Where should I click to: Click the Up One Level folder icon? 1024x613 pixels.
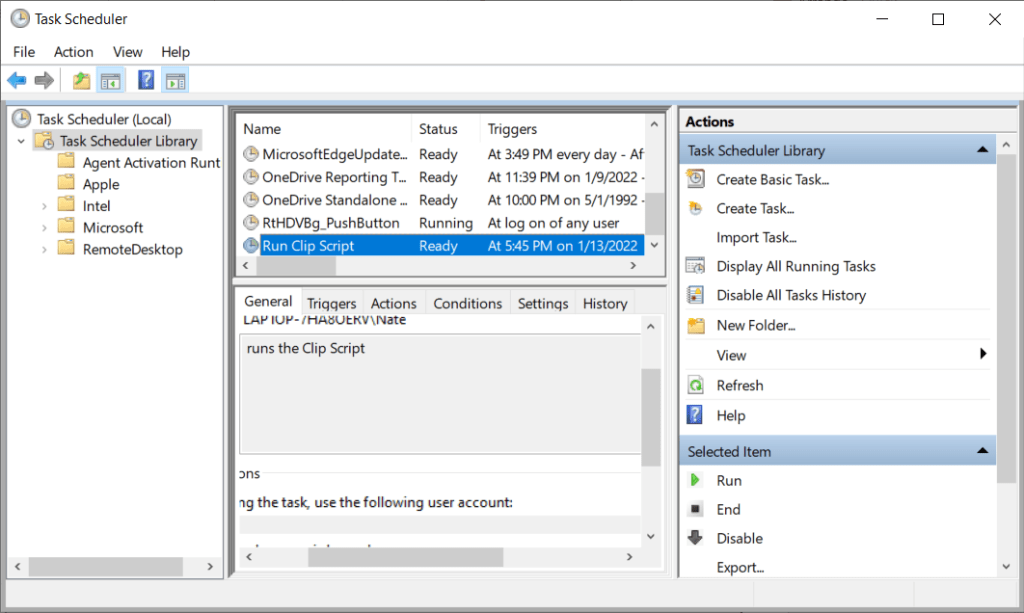pos(81,81)
